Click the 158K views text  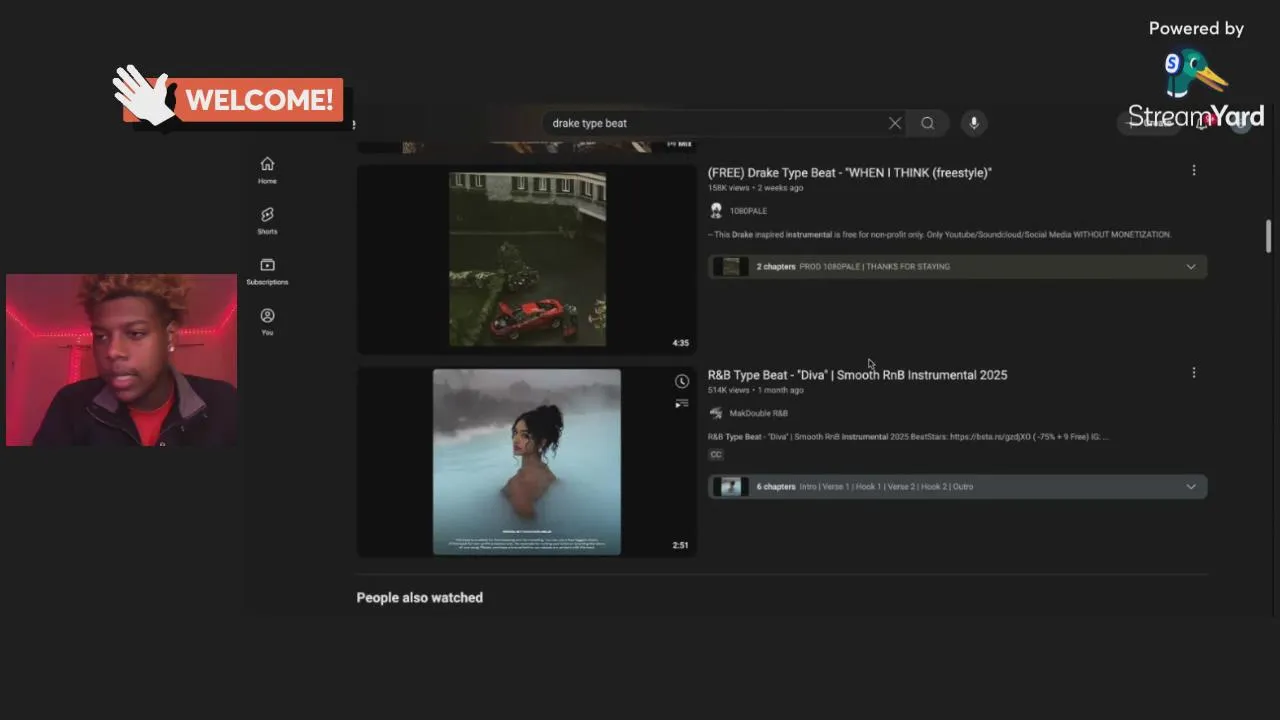pyautogui.click(x=729, y=188)
